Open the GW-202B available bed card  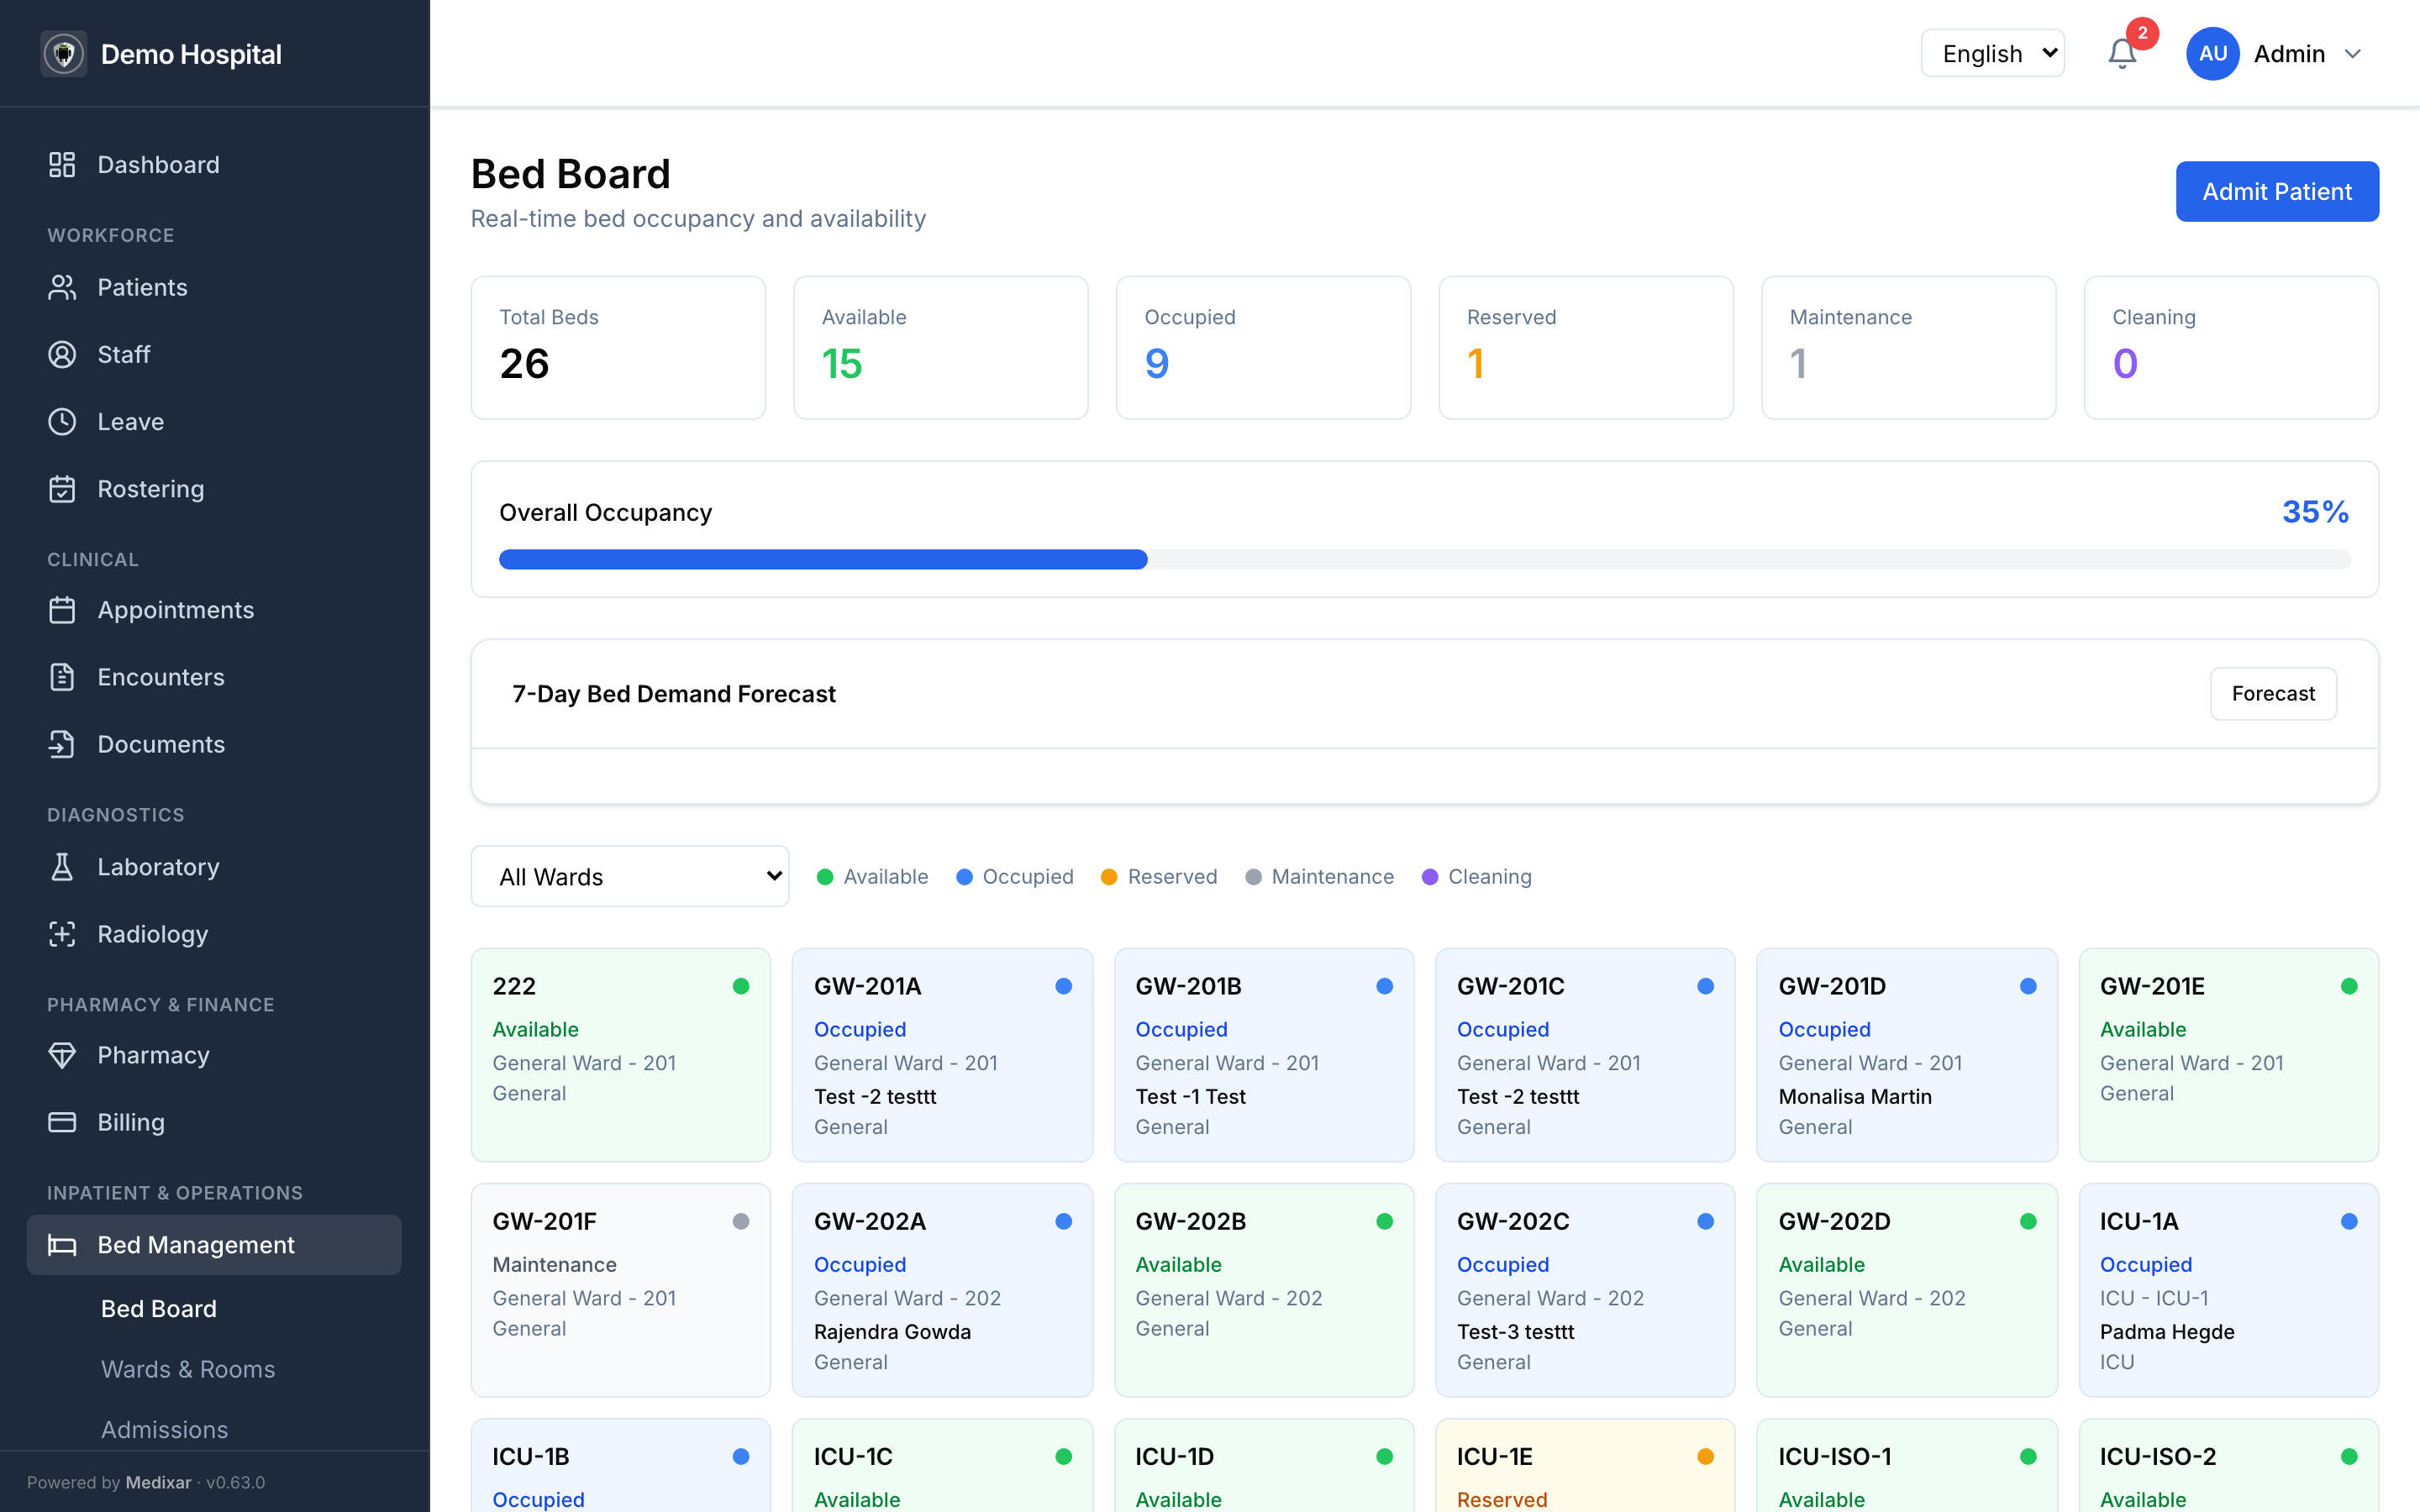click(x=1264, y=1290)
